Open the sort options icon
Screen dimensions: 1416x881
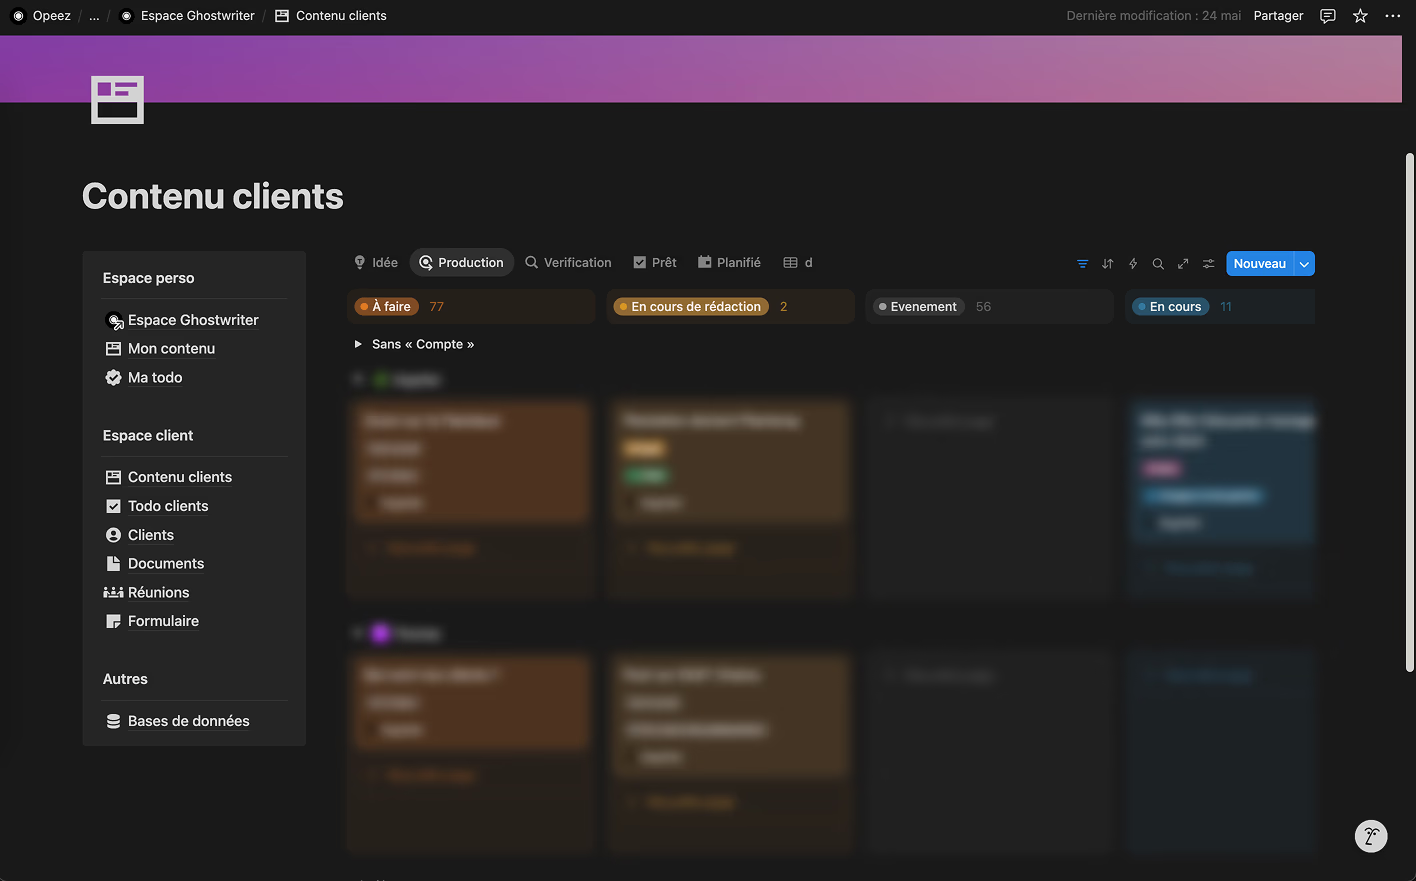[x=1107, y=264]
